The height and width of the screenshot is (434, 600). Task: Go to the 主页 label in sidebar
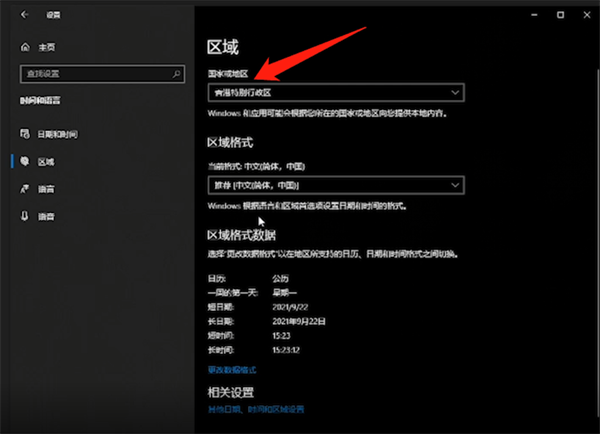[x=47, y=47]
